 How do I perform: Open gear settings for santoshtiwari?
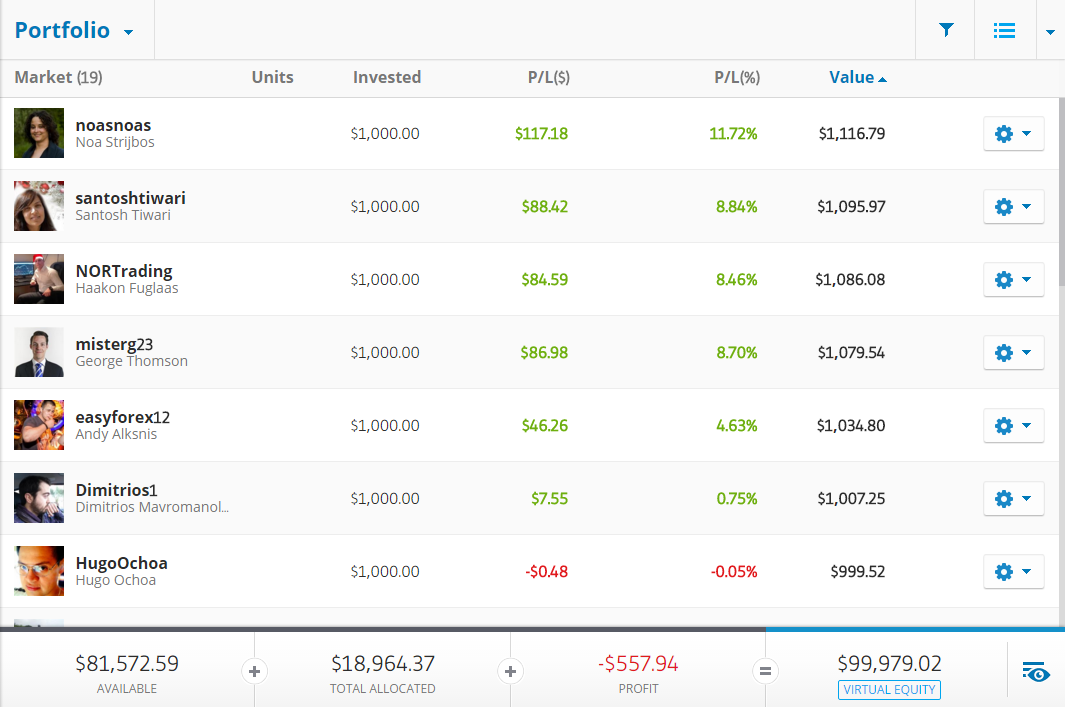(1013, 207)
